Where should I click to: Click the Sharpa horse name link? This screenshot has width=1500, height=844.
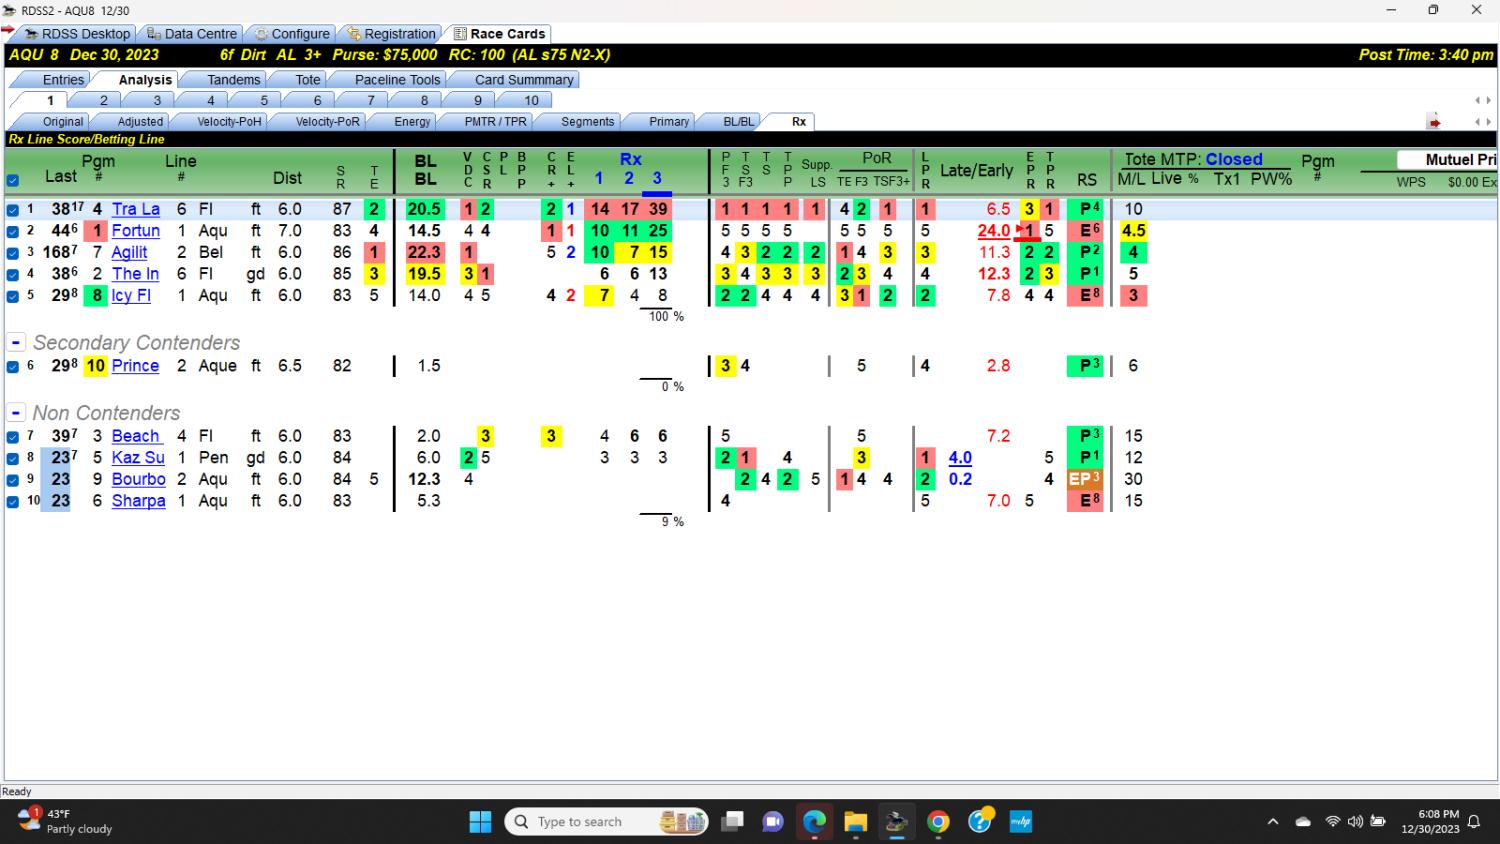click(138, 501)
